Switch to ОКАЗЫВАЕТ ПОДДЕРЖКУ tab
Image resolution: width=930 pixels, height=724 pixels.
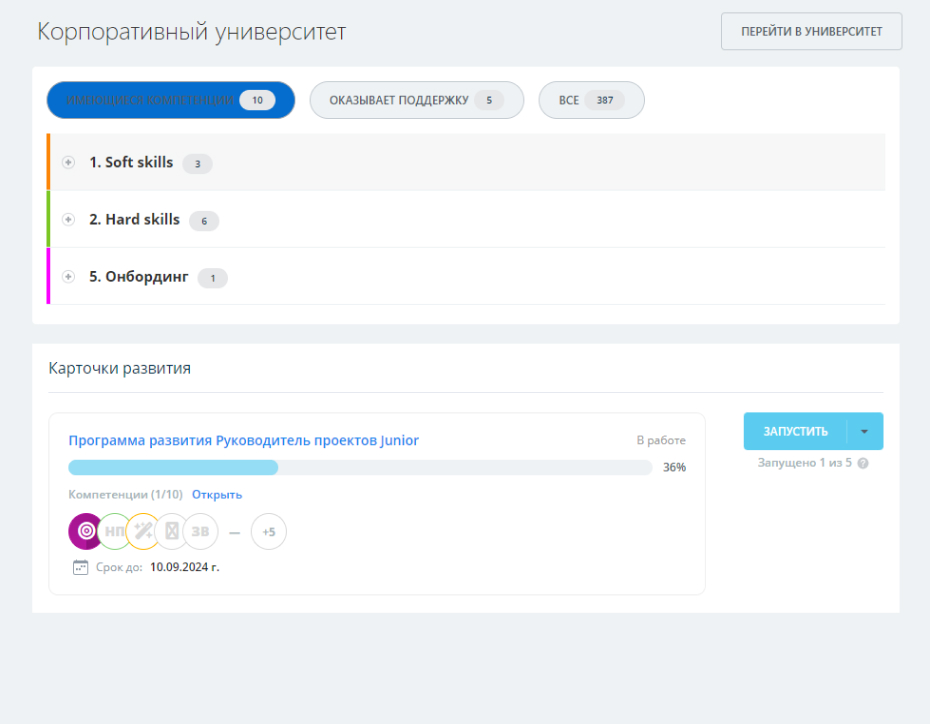tap(416, 100)
